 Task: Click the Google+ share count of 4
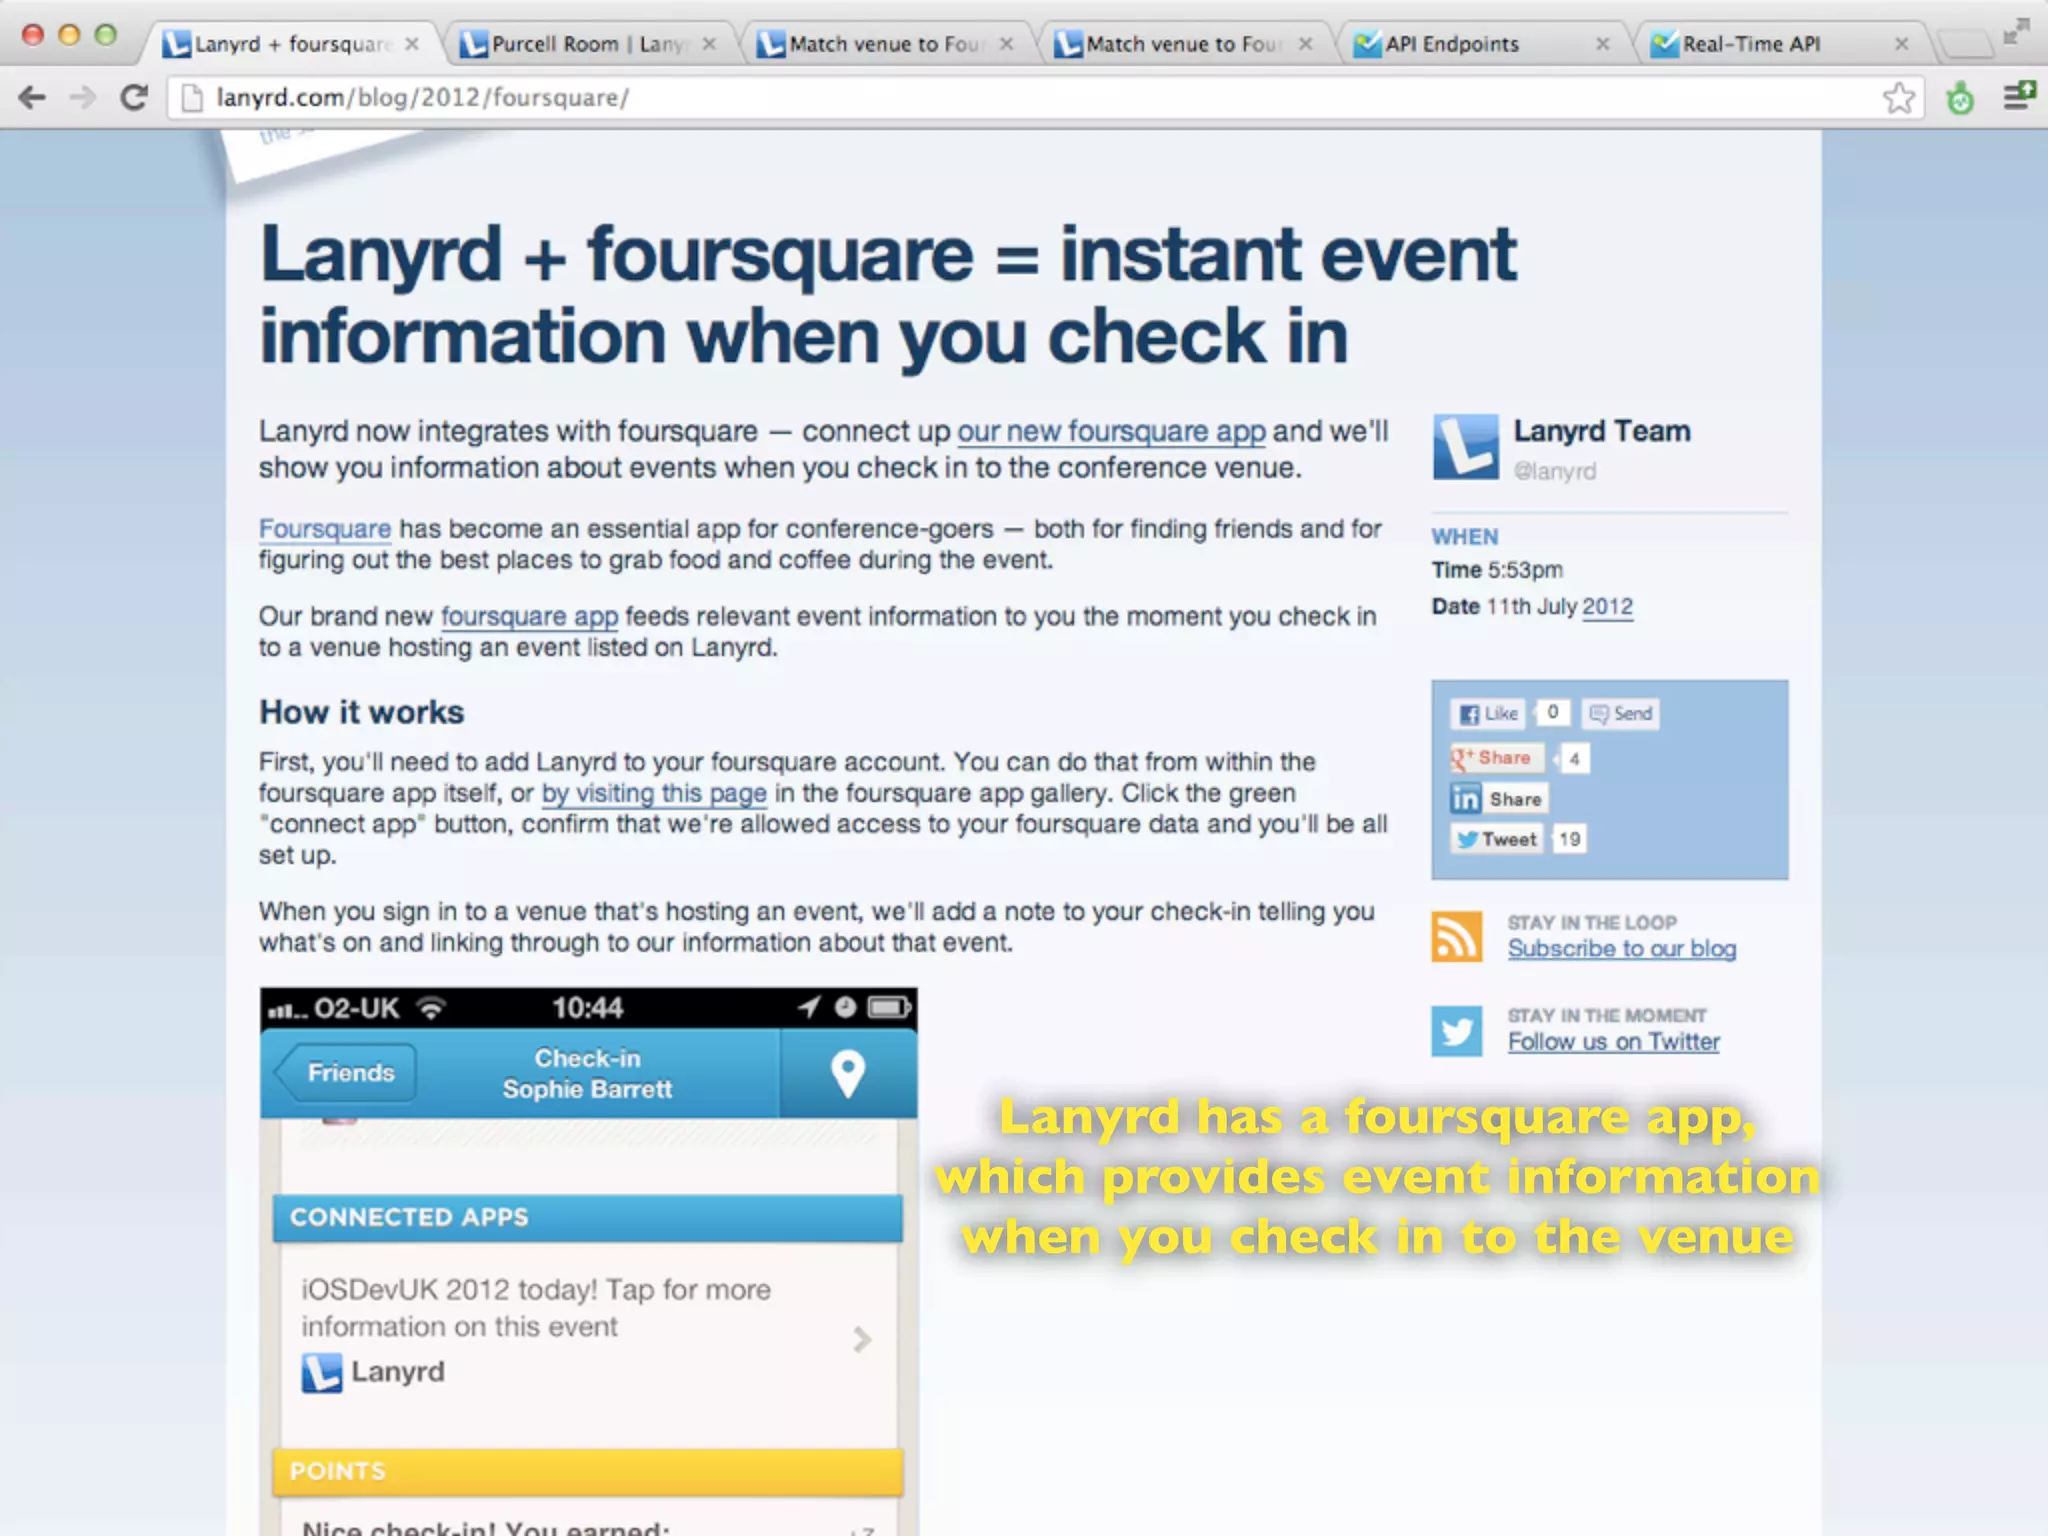pyautogui.click(x=1574, y=759)
